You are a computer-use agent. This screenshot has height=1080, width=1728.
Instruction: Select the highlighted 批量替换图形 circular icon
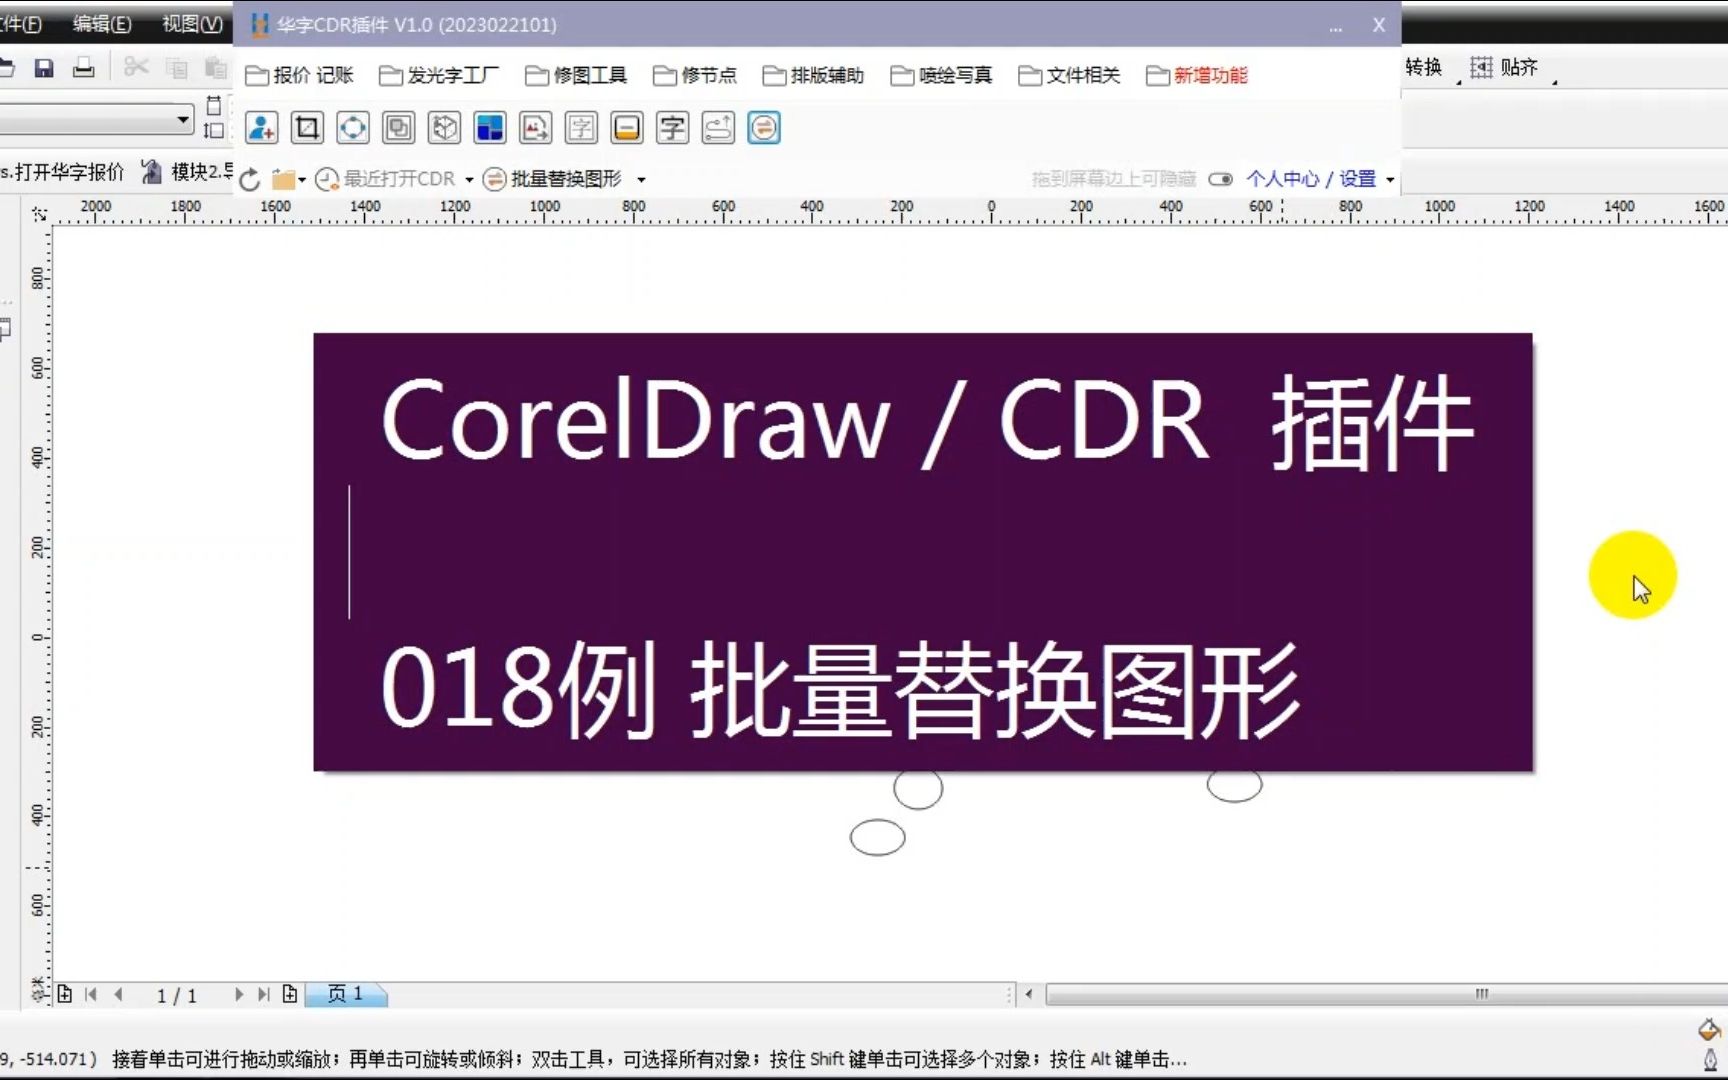point(763,128)
